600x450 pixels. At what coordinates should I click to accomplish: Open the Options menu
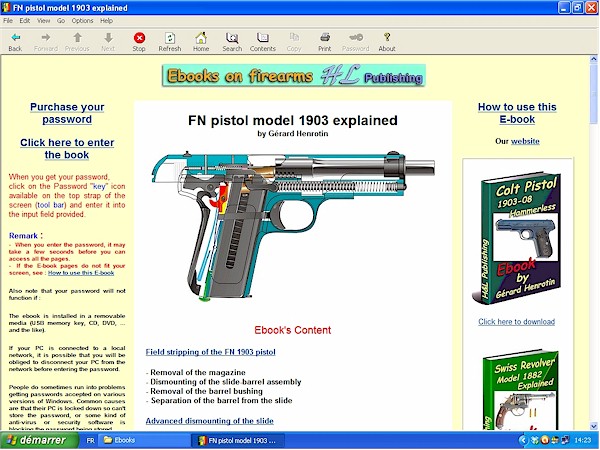click(x=82, y=21)
